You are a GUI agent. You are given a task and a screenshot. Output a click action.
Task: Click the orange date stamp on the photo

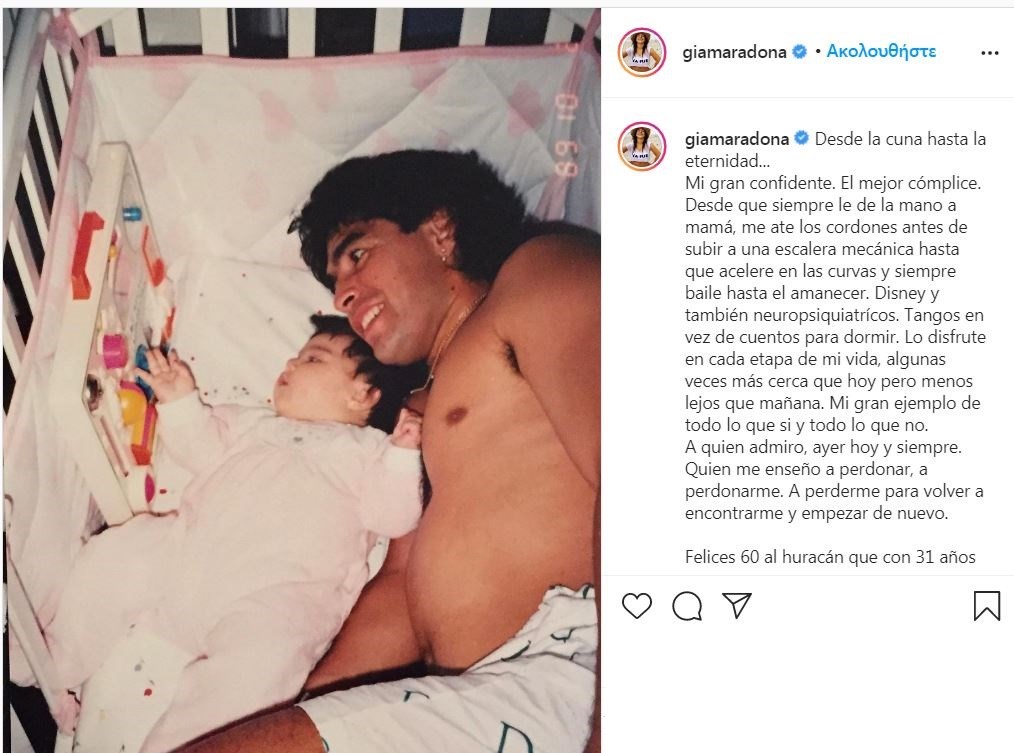pyautogui.click(x=566, y=135)
